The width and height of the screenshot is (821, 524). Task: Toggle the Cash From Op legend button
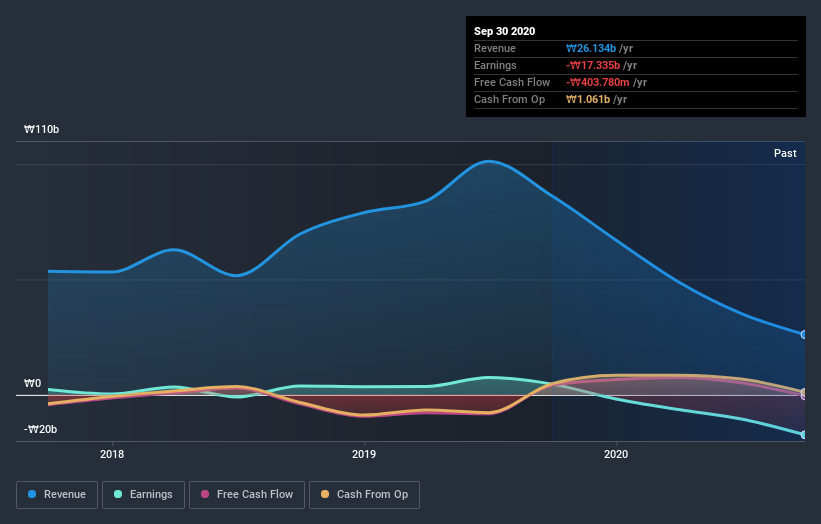coord(364,495)
